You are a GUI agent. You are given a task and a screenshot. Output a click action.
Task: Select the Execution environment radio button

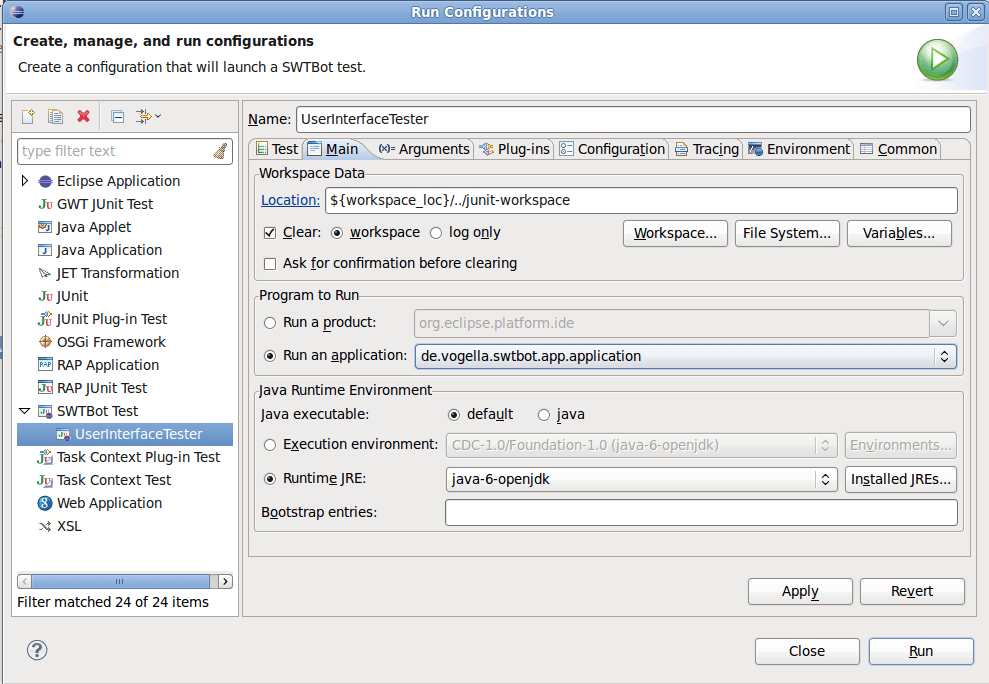click(270, 445)
